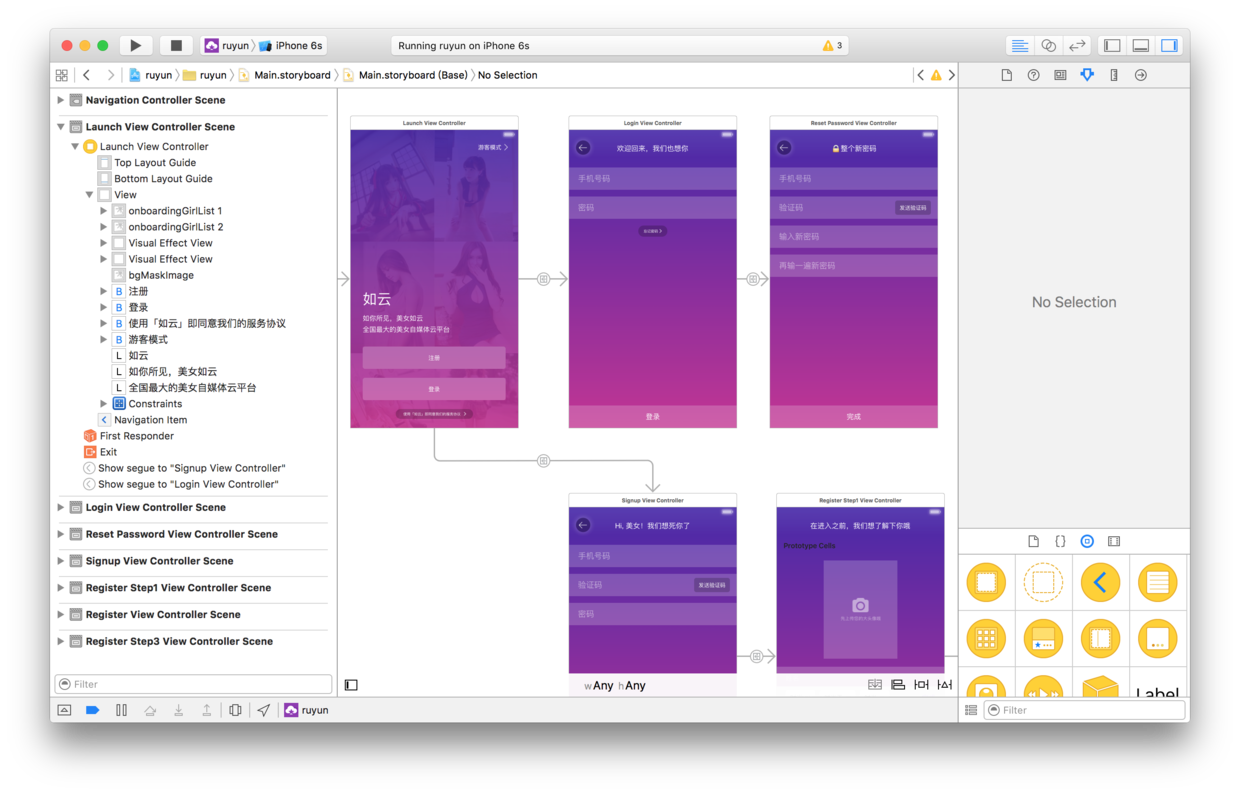Select the Attributes inspector tab

(1087, 75)
